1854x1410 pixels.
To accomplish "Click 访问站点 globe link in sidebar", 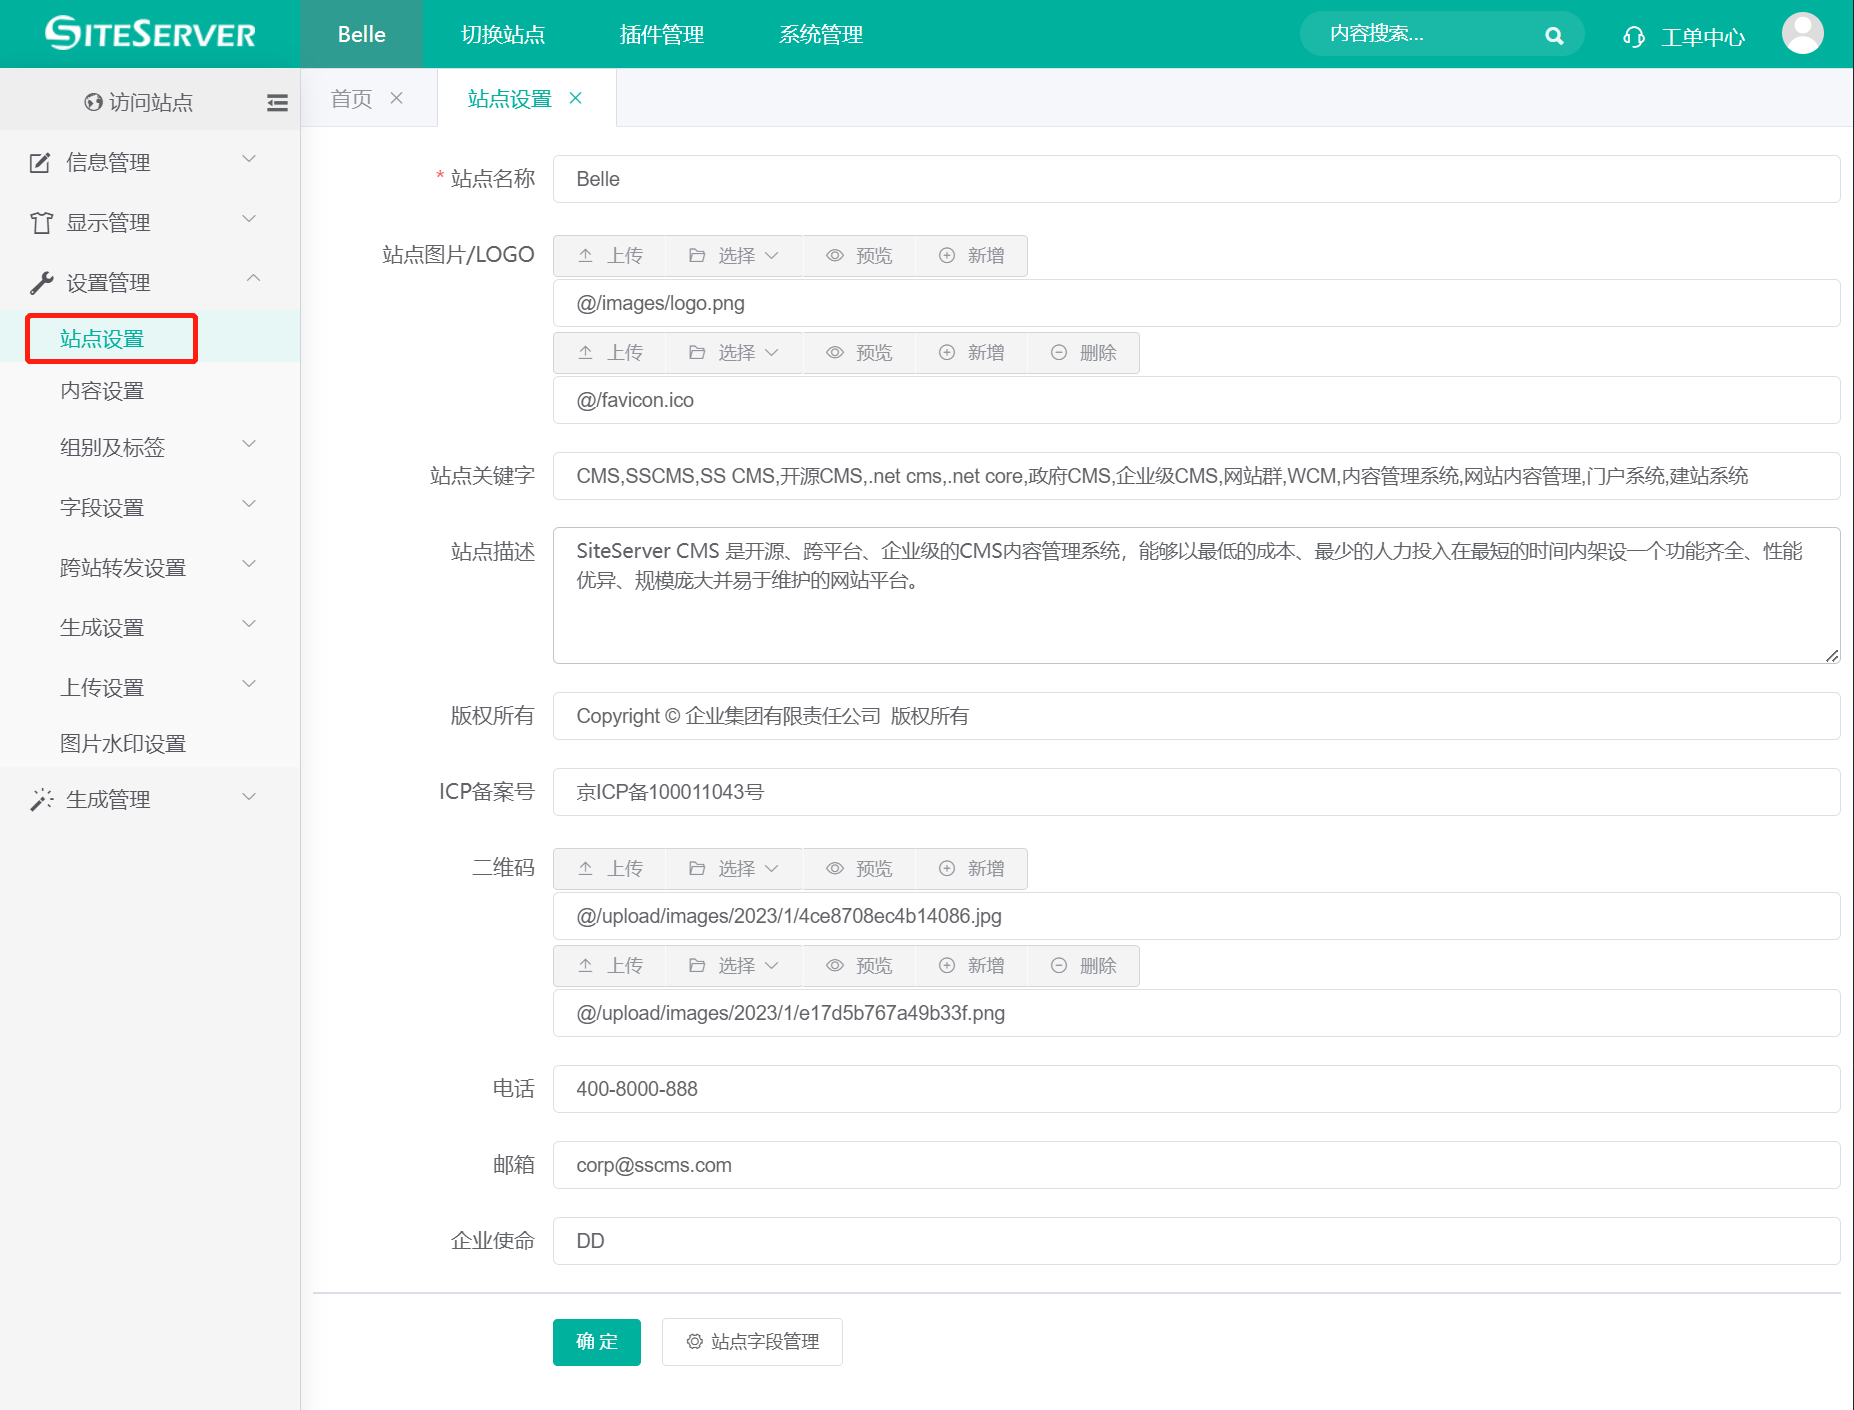I will click(x=138, y=102).
